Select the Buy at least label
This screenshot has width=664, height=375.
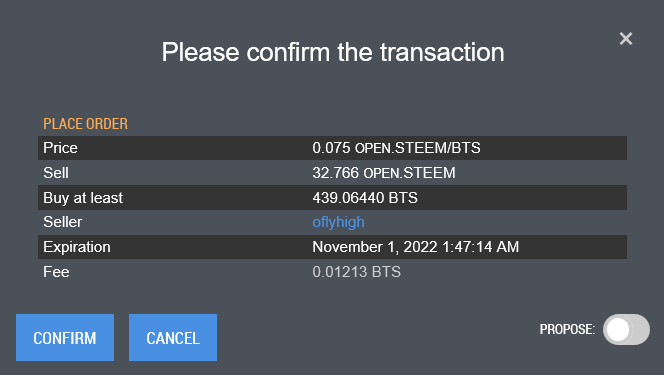point(83,198)
